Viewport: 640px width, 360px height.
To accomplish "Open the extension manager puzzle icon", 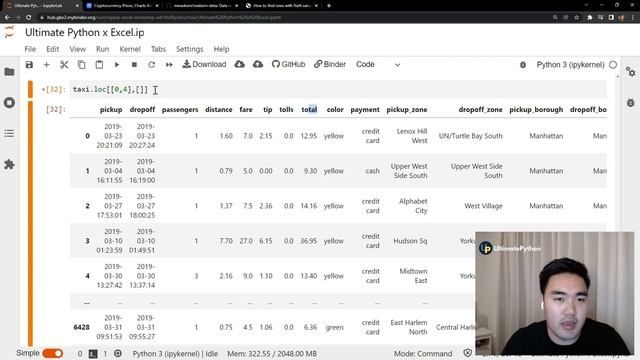I will click(x=9, y=164).
